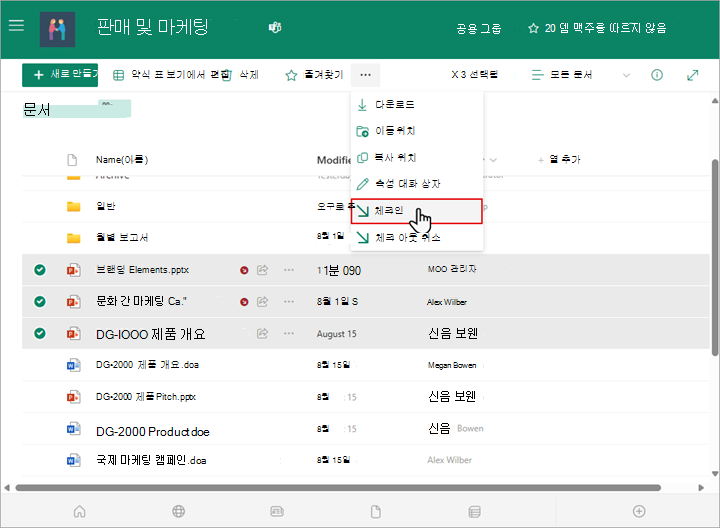This screenshot has width=720, height=528.
Task: Click the August 15 modified date cell
Action: point(336,334)
